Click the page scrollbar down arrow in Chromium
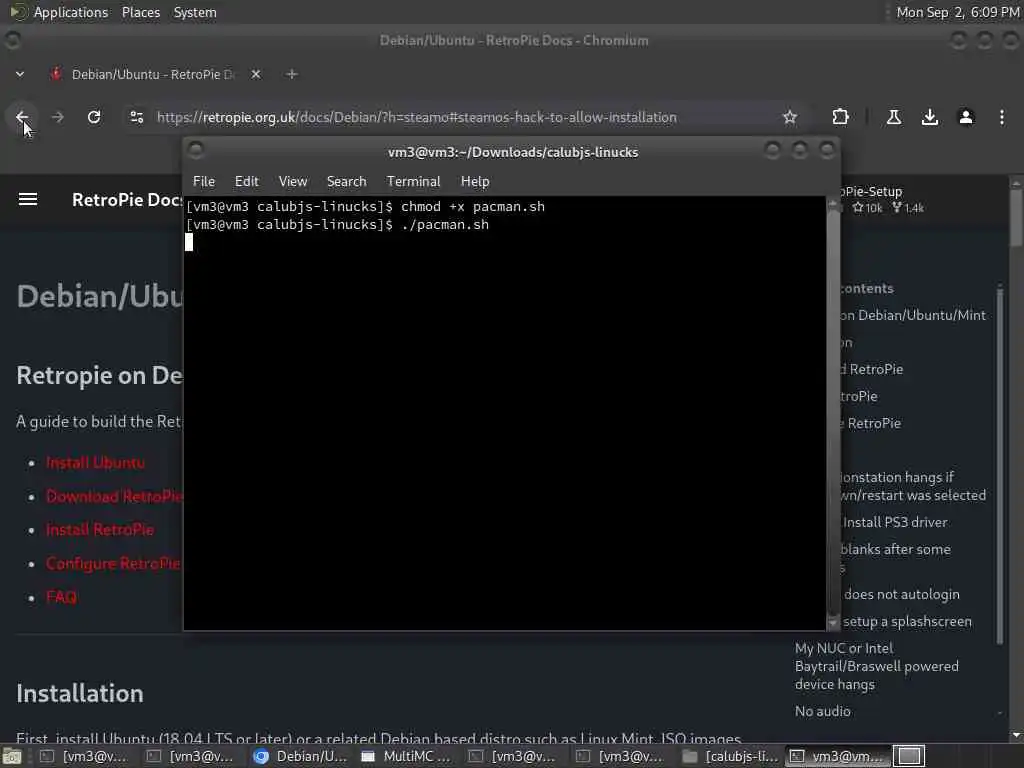 click(1016, 735)
